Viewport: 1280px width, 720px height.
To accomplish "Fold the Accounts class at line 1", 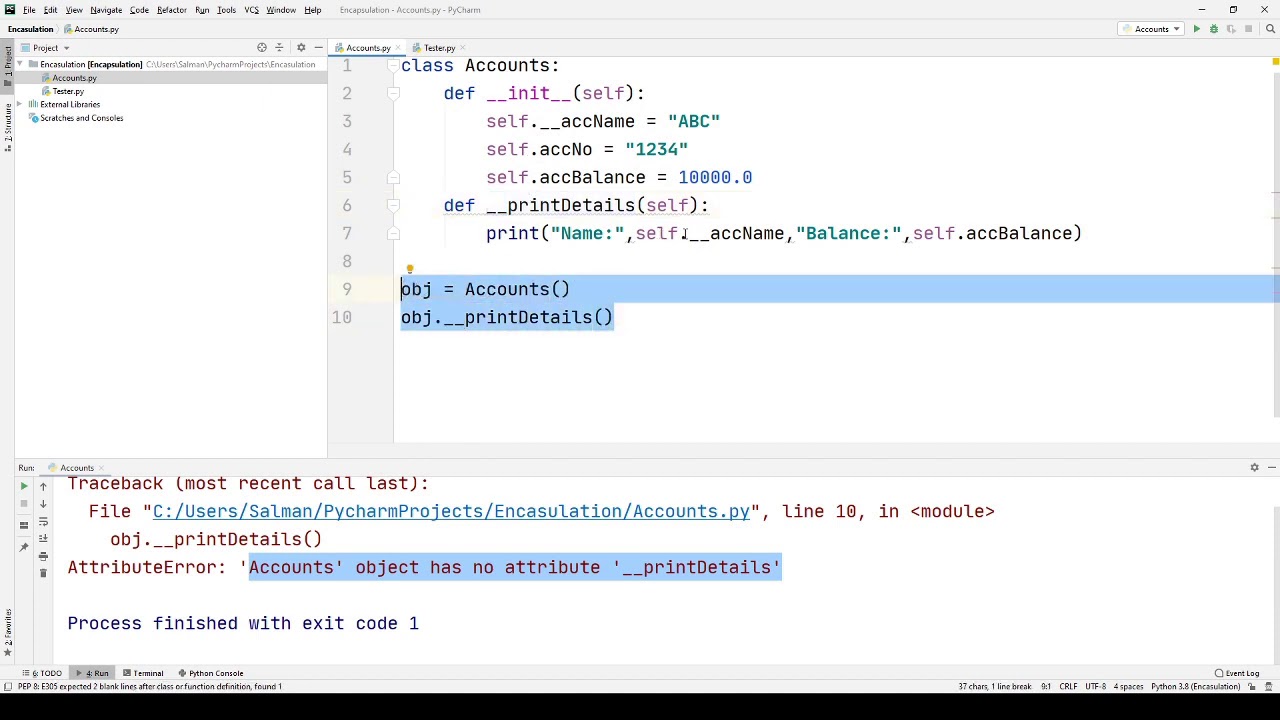I will [393, 66].
